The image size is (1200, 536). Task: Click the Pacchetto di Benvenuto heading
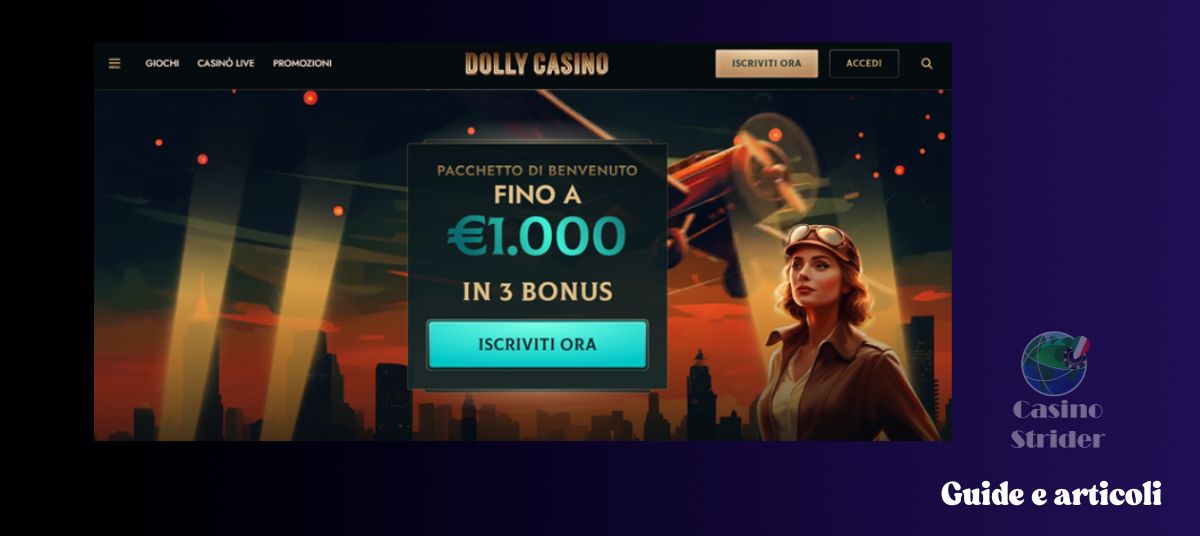[x=537, y=171]
